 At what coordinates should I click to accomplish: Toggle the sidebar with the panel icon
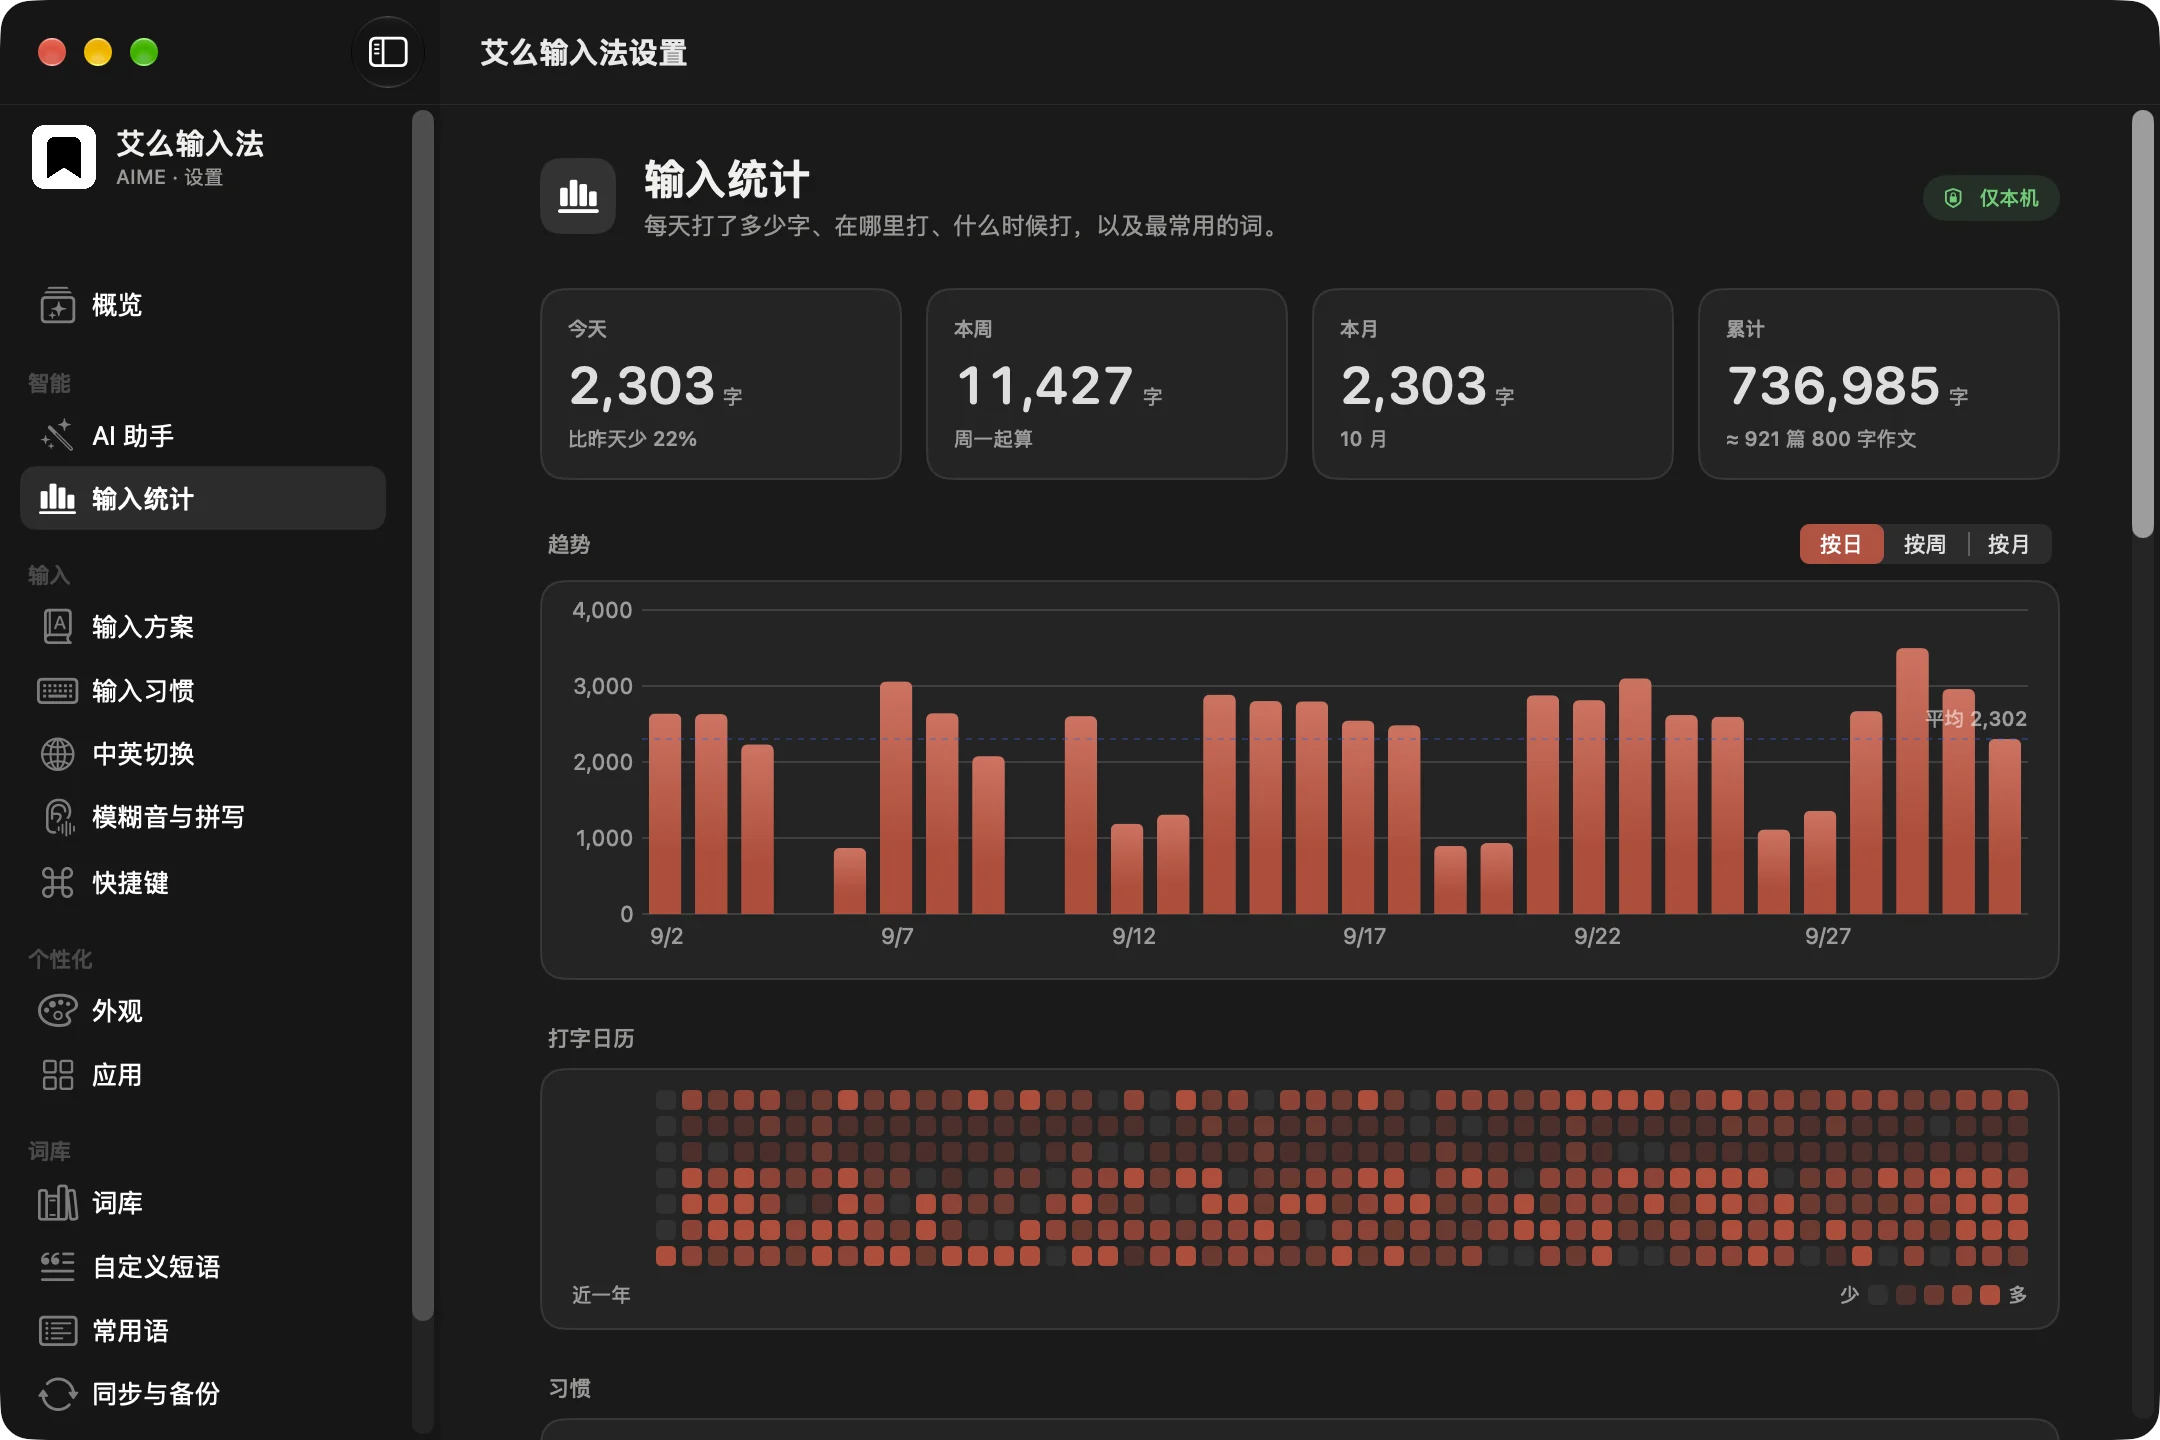point(388,52)
